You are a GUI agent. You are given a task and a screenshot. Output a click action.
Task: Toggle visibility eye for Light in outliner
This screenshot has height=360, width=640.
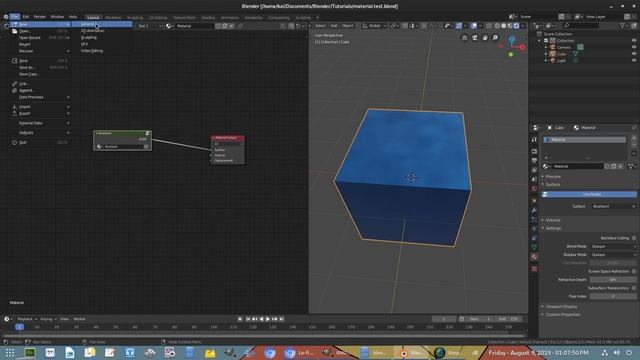click(x=634, y=60)
